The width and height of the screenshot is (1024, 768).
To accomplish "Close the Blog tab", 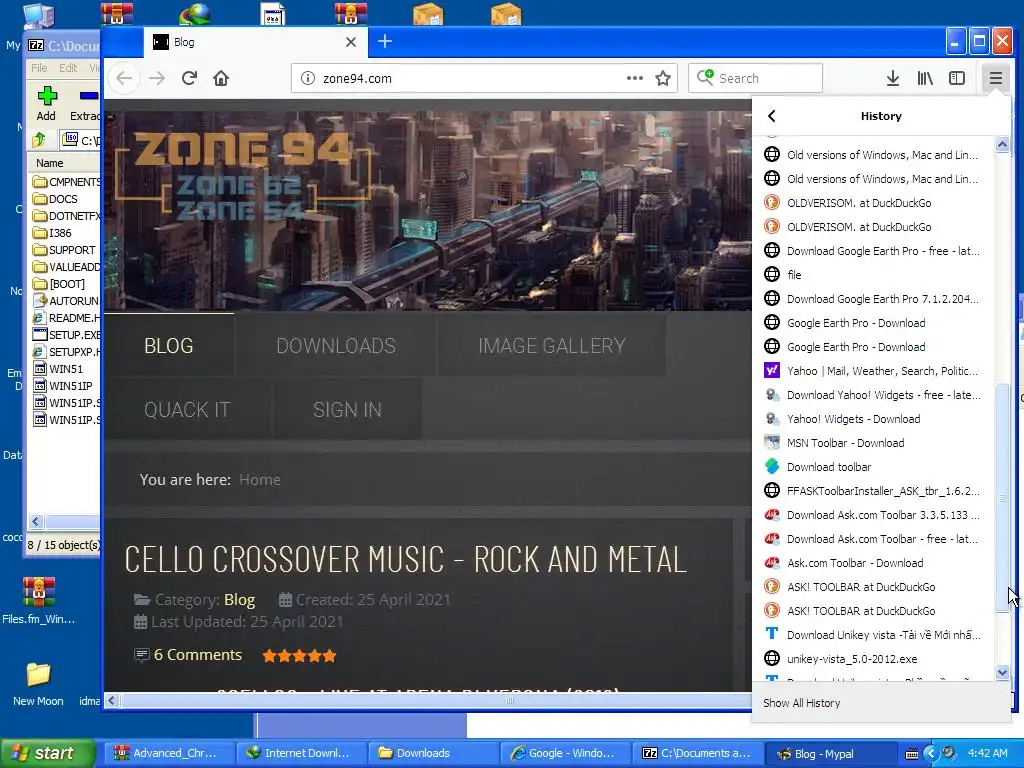I will point(351,42).
